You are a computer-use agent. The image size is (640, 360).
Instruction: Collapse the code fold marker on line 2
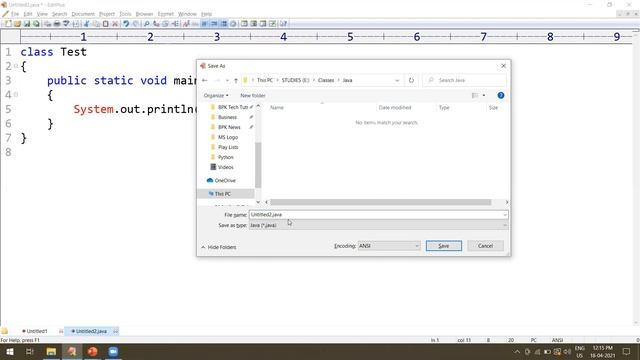16,66
